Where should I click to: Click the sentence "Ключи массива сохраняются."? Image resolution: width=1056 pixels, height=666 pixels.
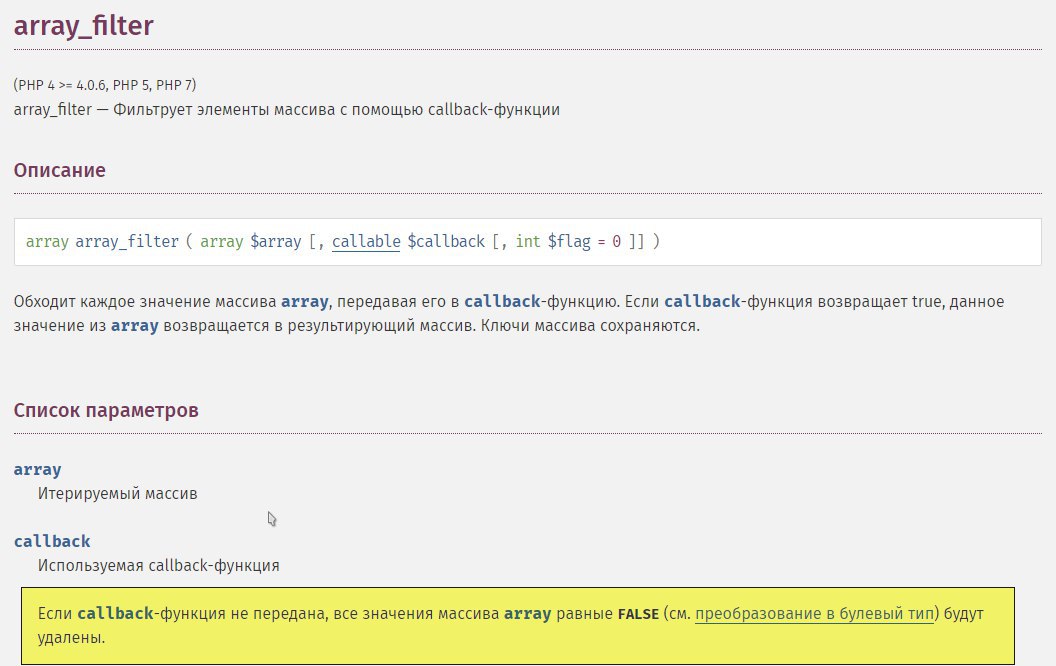coord(590,326)
